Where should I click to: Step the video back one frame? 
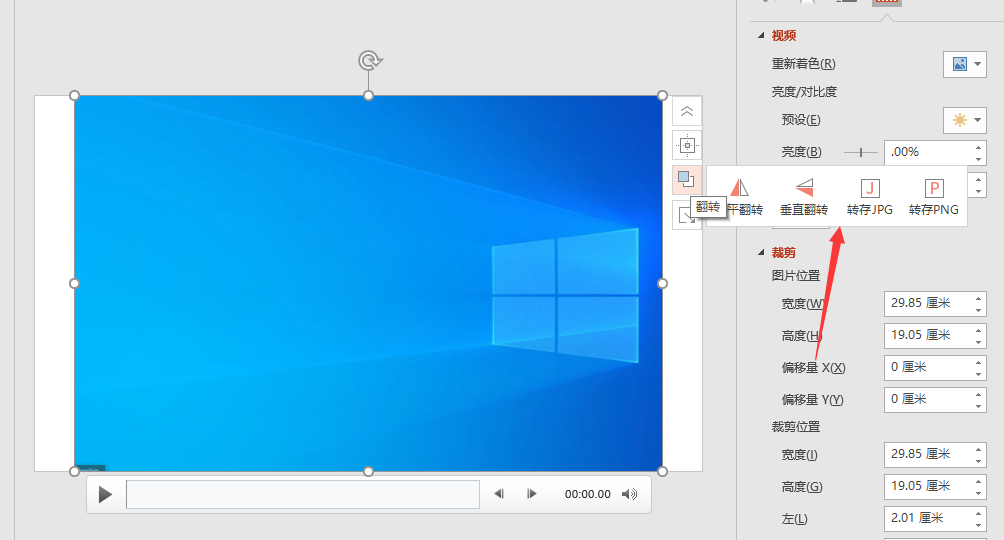(499, 494)
